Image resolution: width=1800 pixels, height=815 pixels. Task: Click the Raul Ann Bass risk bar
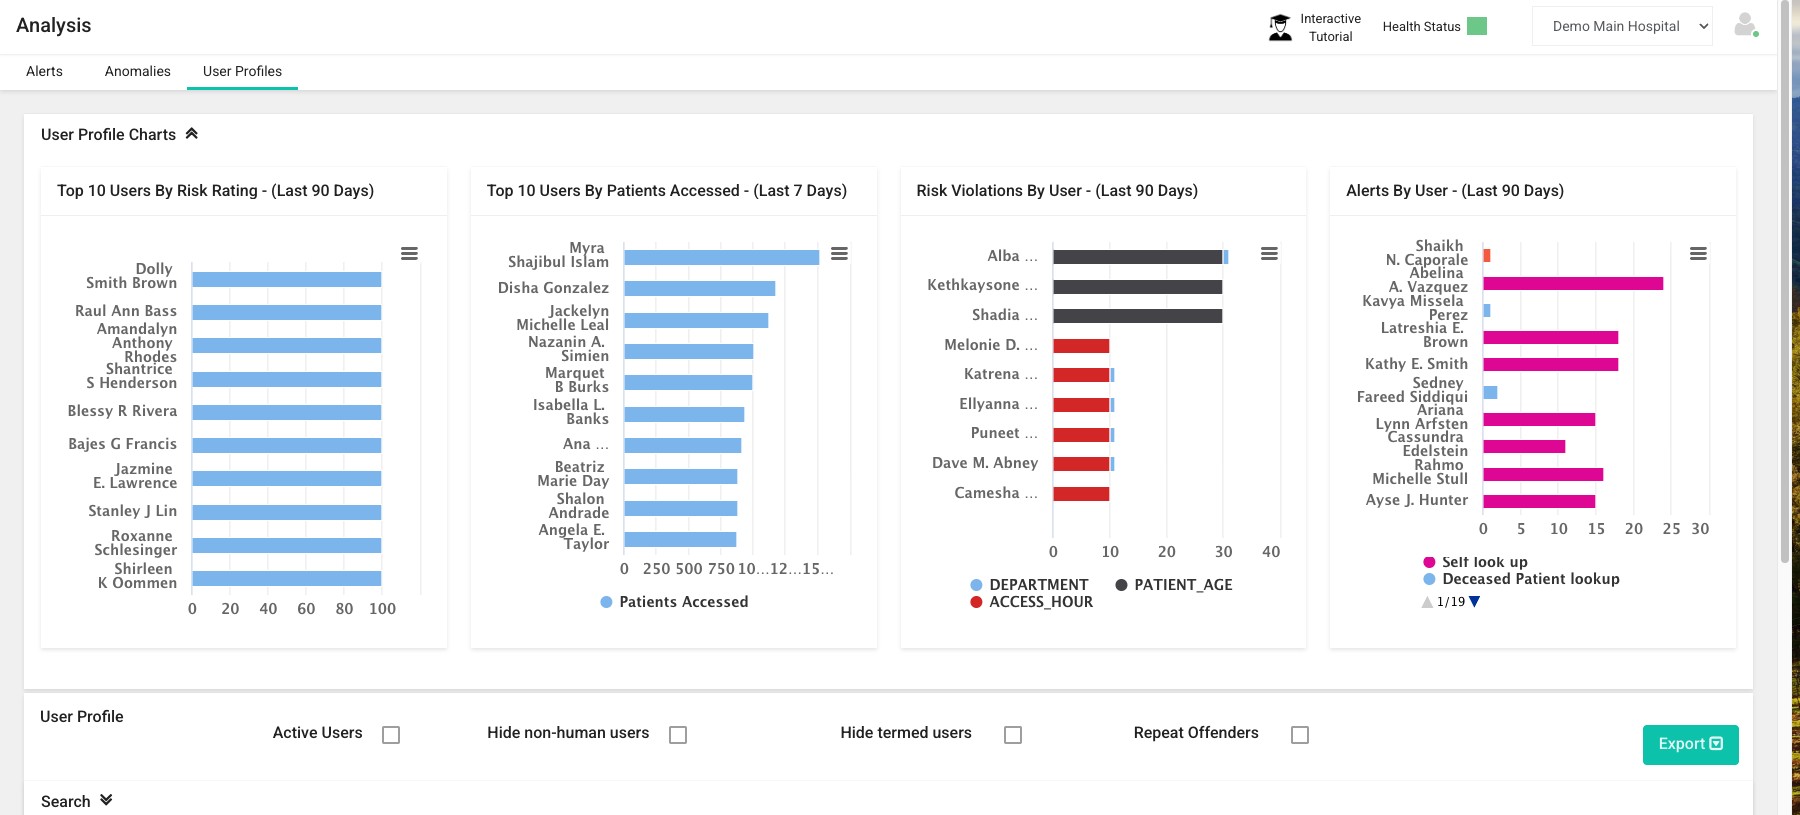pyautogui.click(x=287, y=312)
